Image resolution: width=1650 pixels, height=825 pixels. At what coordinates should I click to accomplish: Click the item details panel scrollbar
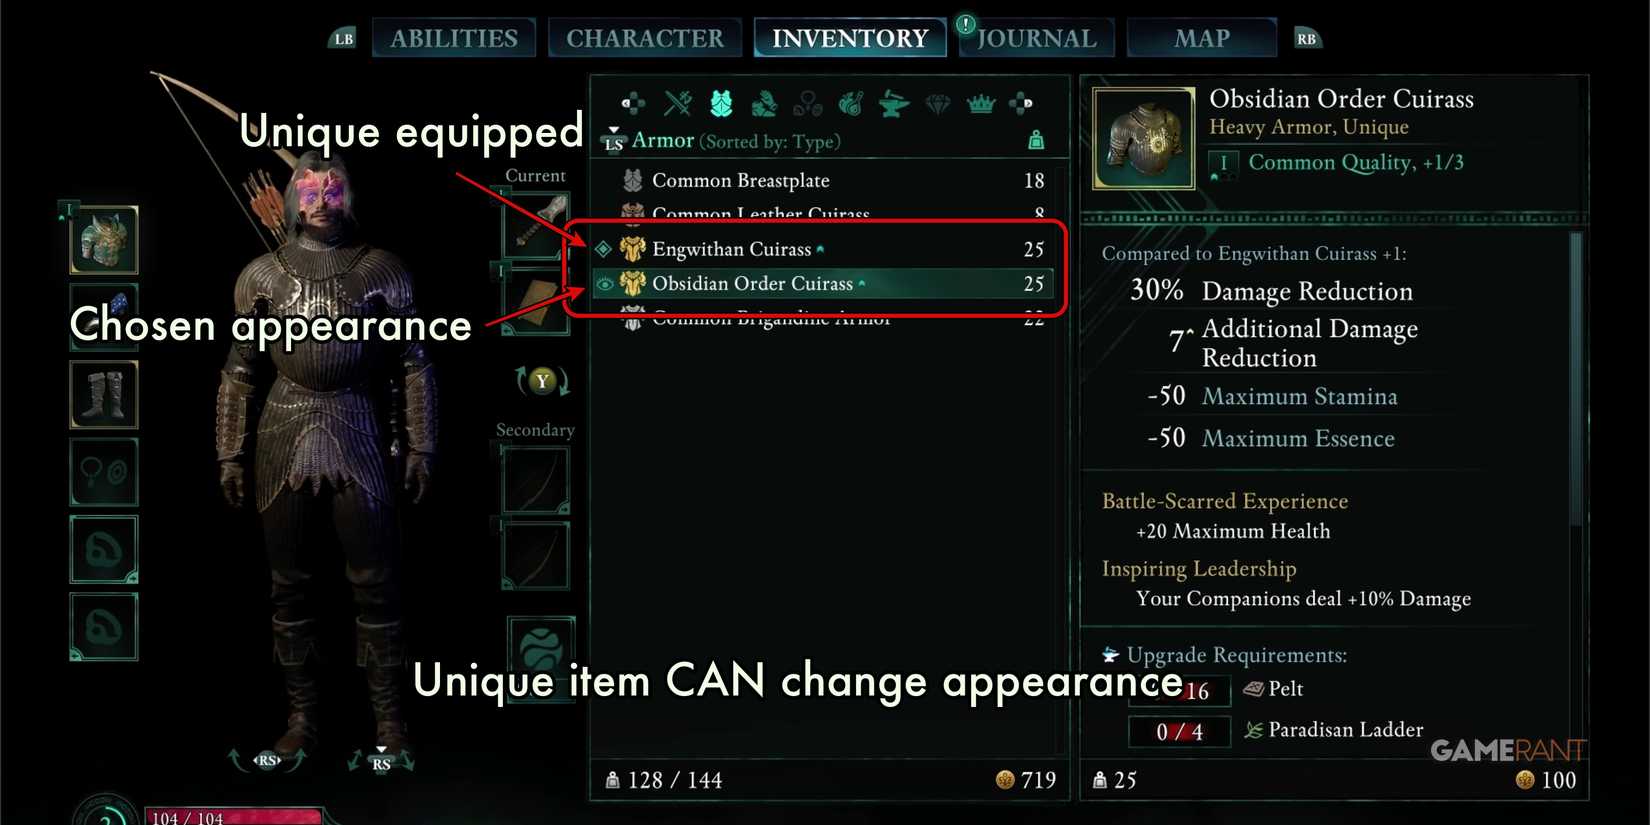click(x=1576, y=380)
